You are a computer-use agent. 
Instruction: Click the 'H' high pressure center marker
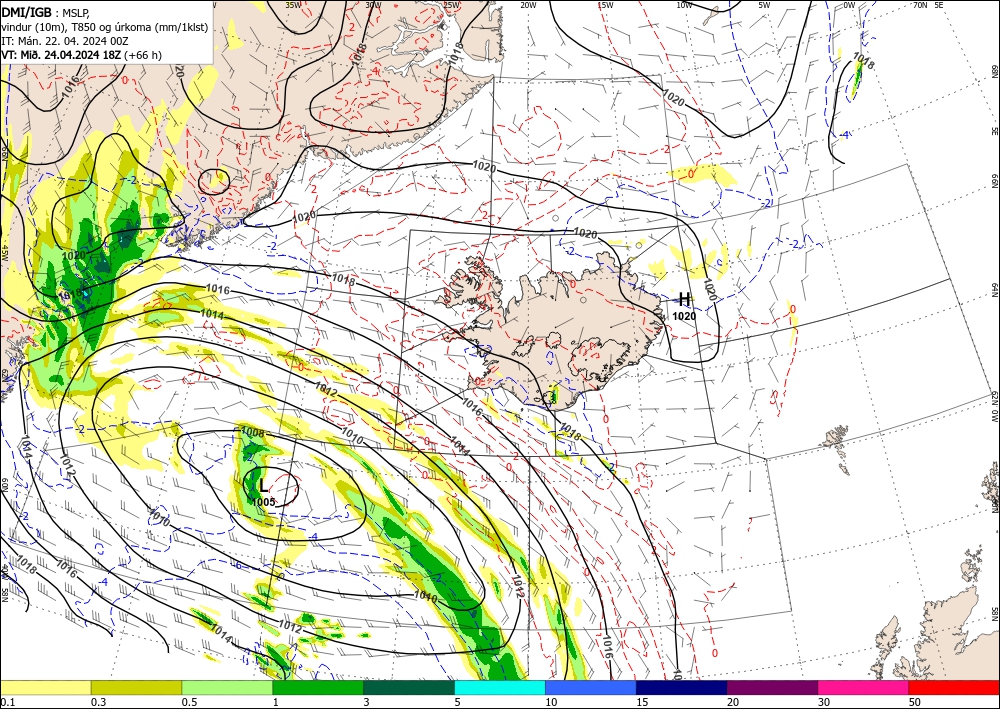[x=684, y=299]
